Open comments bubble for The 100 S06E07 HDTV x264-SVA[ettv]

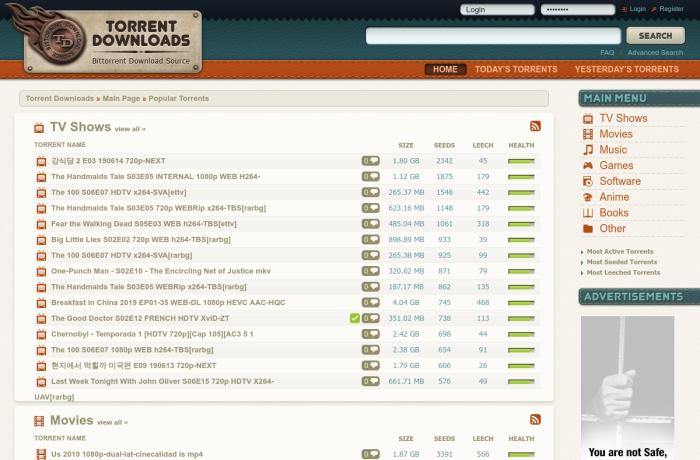click(371, 192)
